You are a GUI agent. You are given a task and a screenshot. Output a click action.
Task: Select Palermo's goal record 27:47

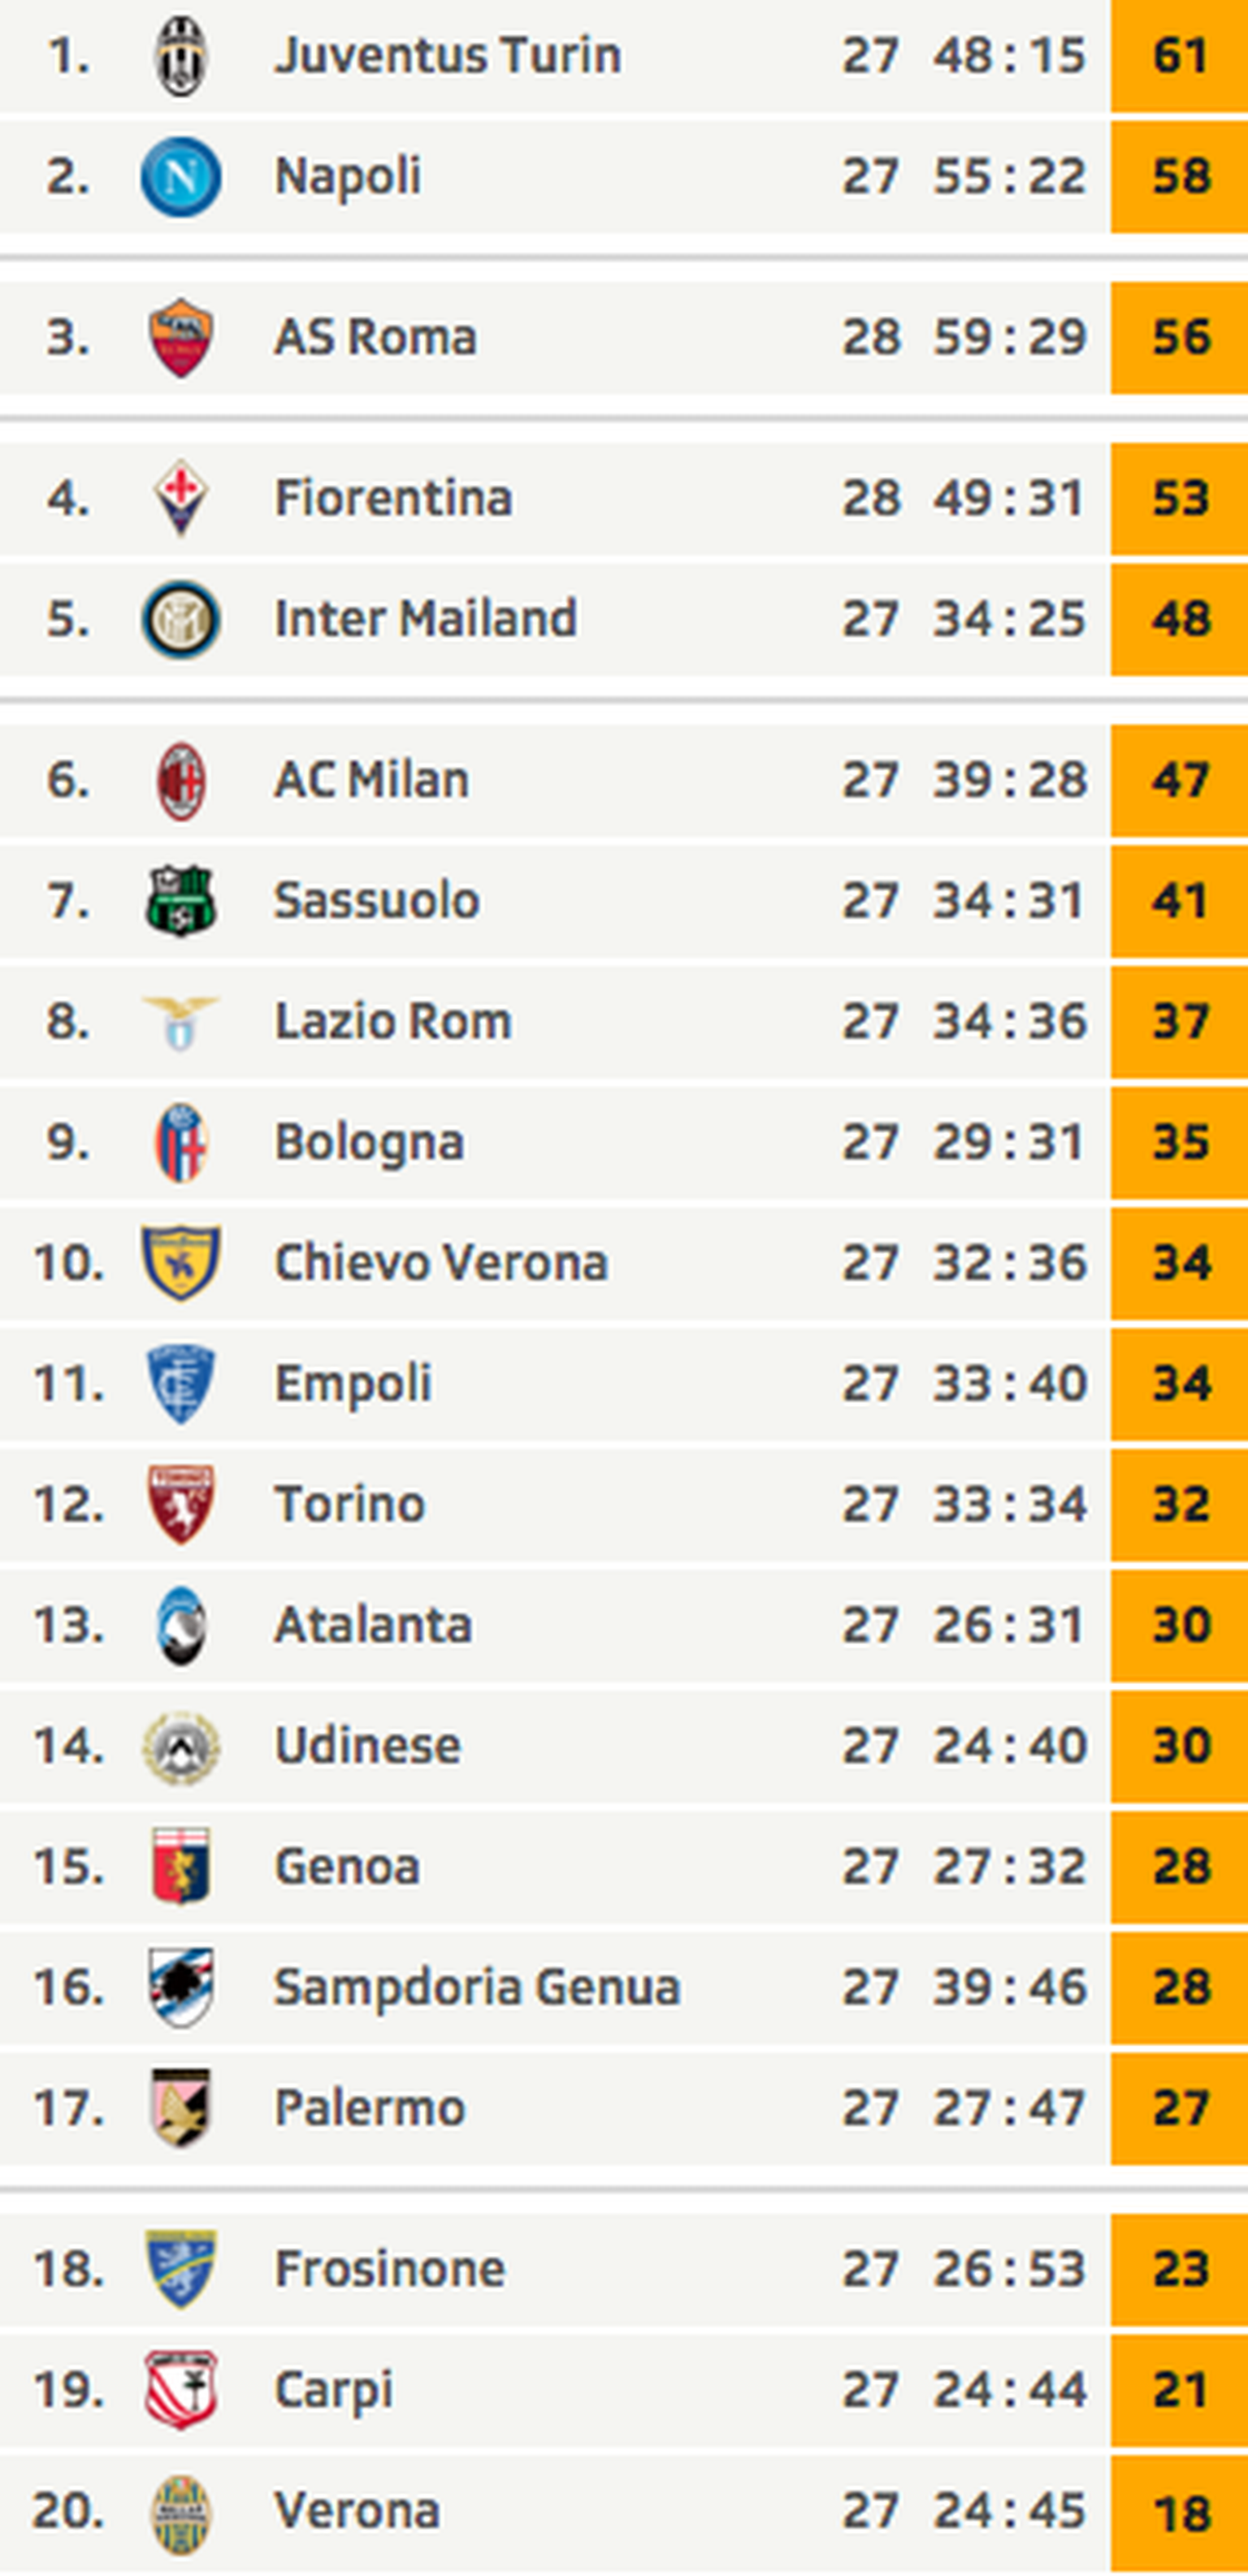click(1009, 2108)
